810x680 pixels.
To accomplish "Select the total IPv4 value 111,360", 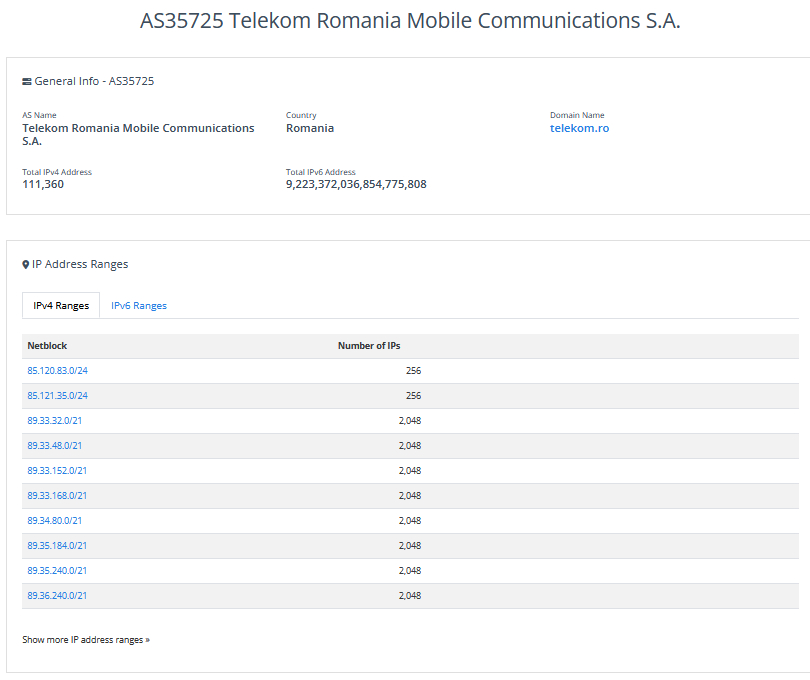I will 43,184.
